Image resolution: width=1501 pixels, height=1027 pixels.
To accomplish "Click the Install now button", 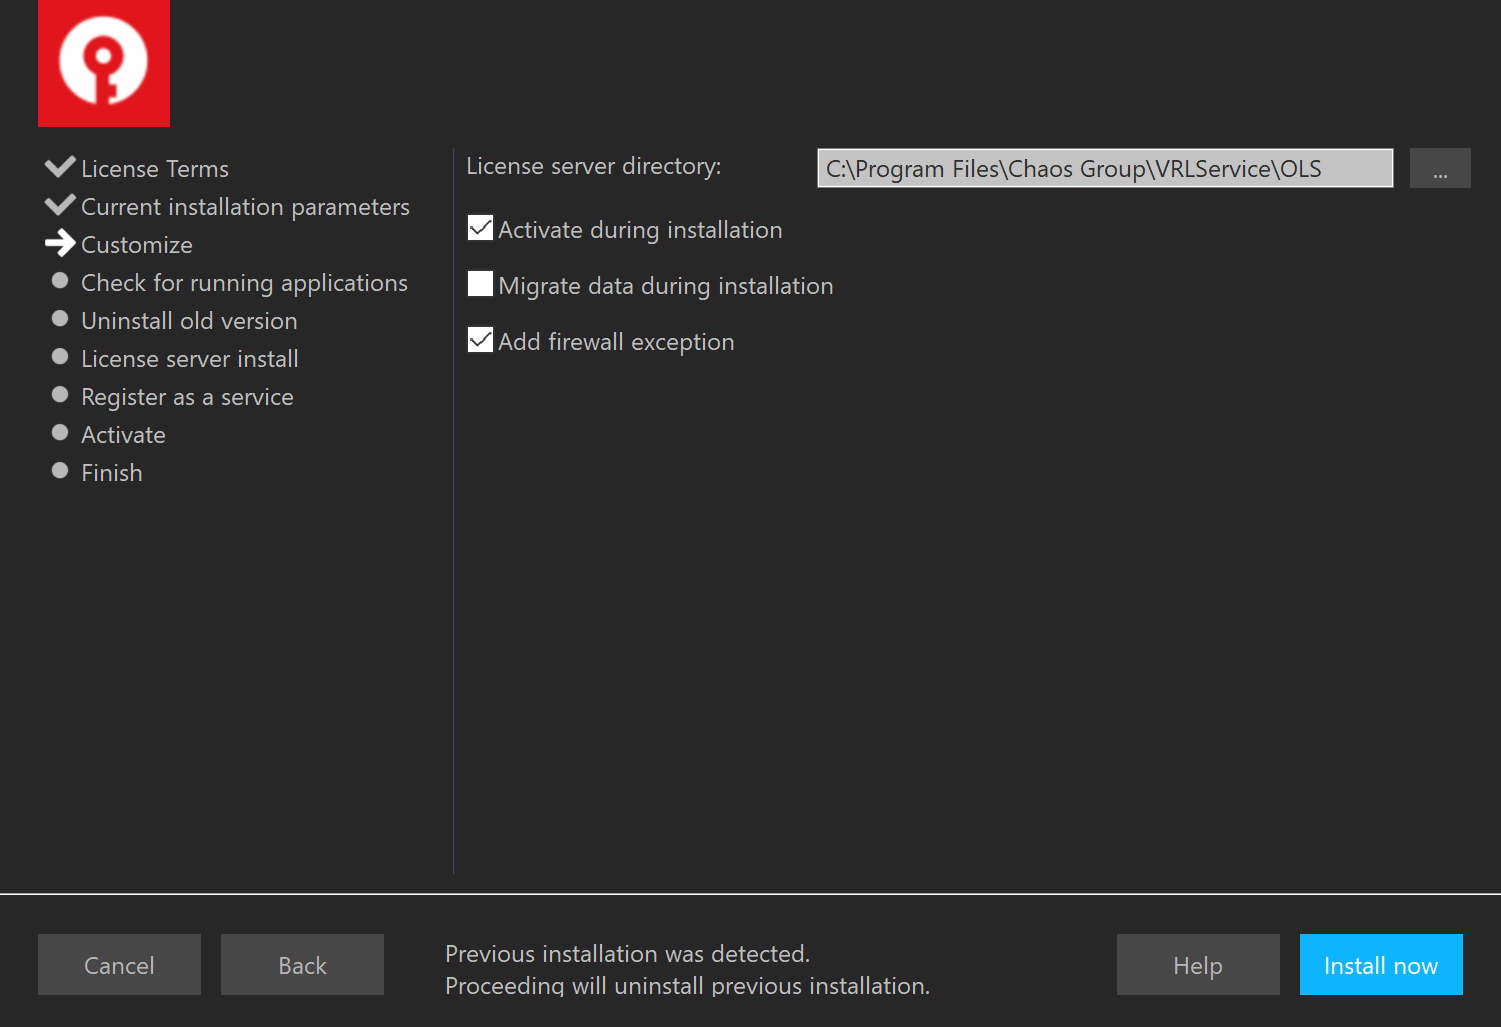I will [x=1381, y=964].
